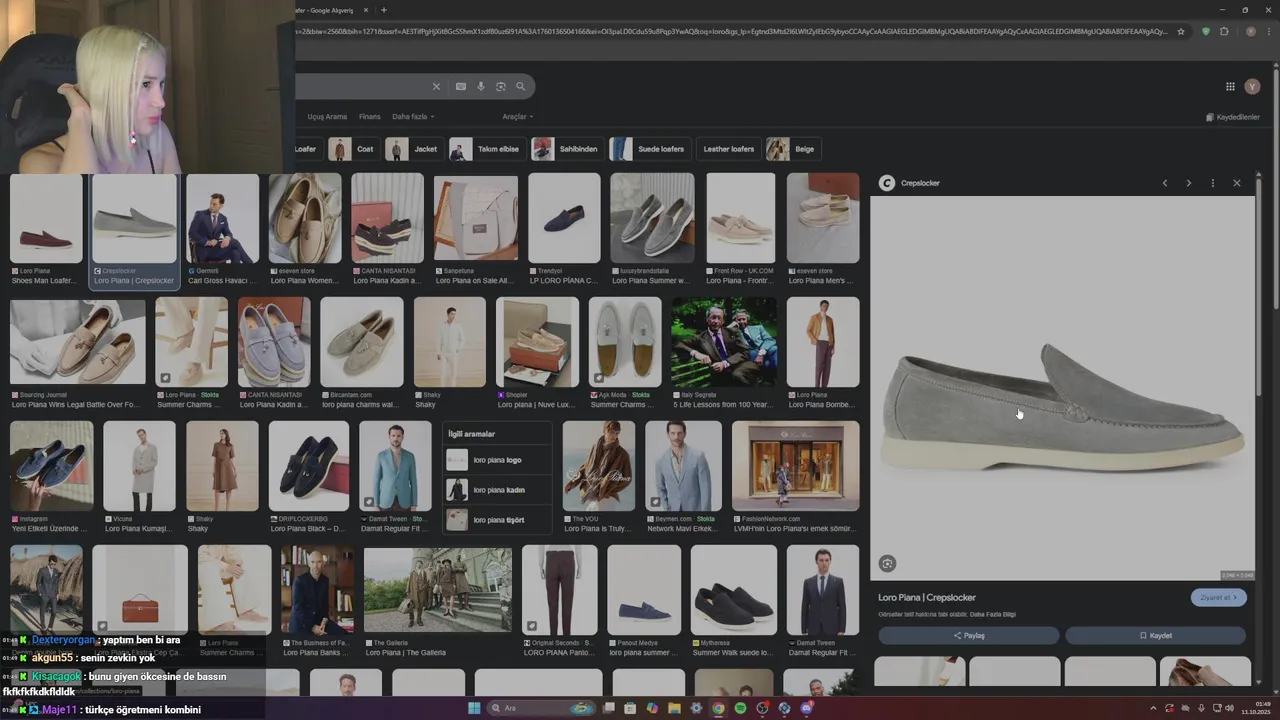
Task: Select related search loro piana logo
Action: coord(498,460)
